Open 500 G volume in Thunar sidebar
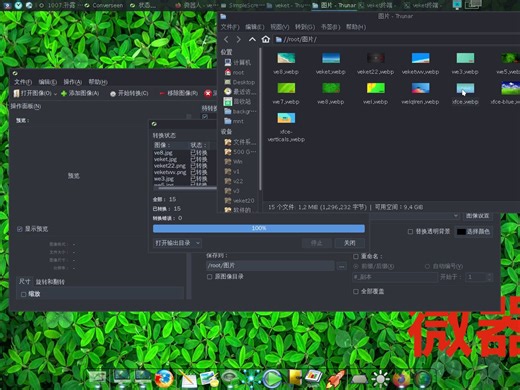Viewport: 520px width, 390px height. [x=240, y=152]
